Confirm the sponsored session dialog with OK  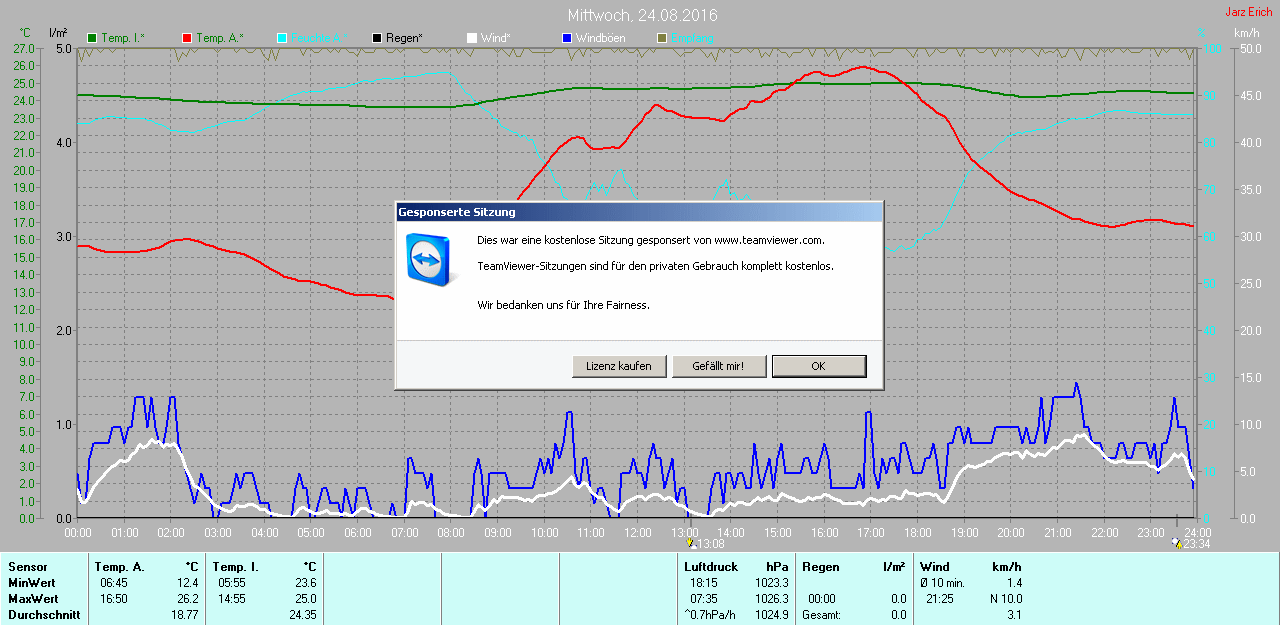[x=818, y=366]
